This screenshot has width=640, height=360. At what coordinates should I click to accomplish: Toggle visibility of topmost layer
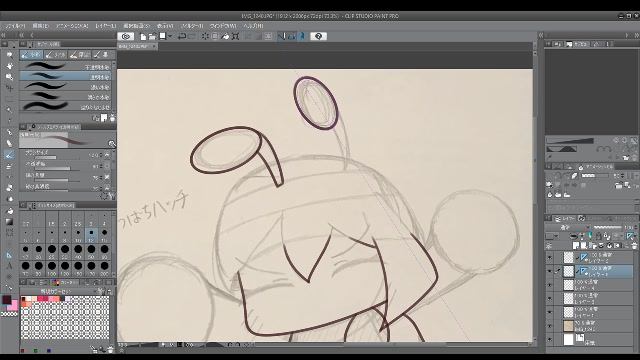coord(549,258)
